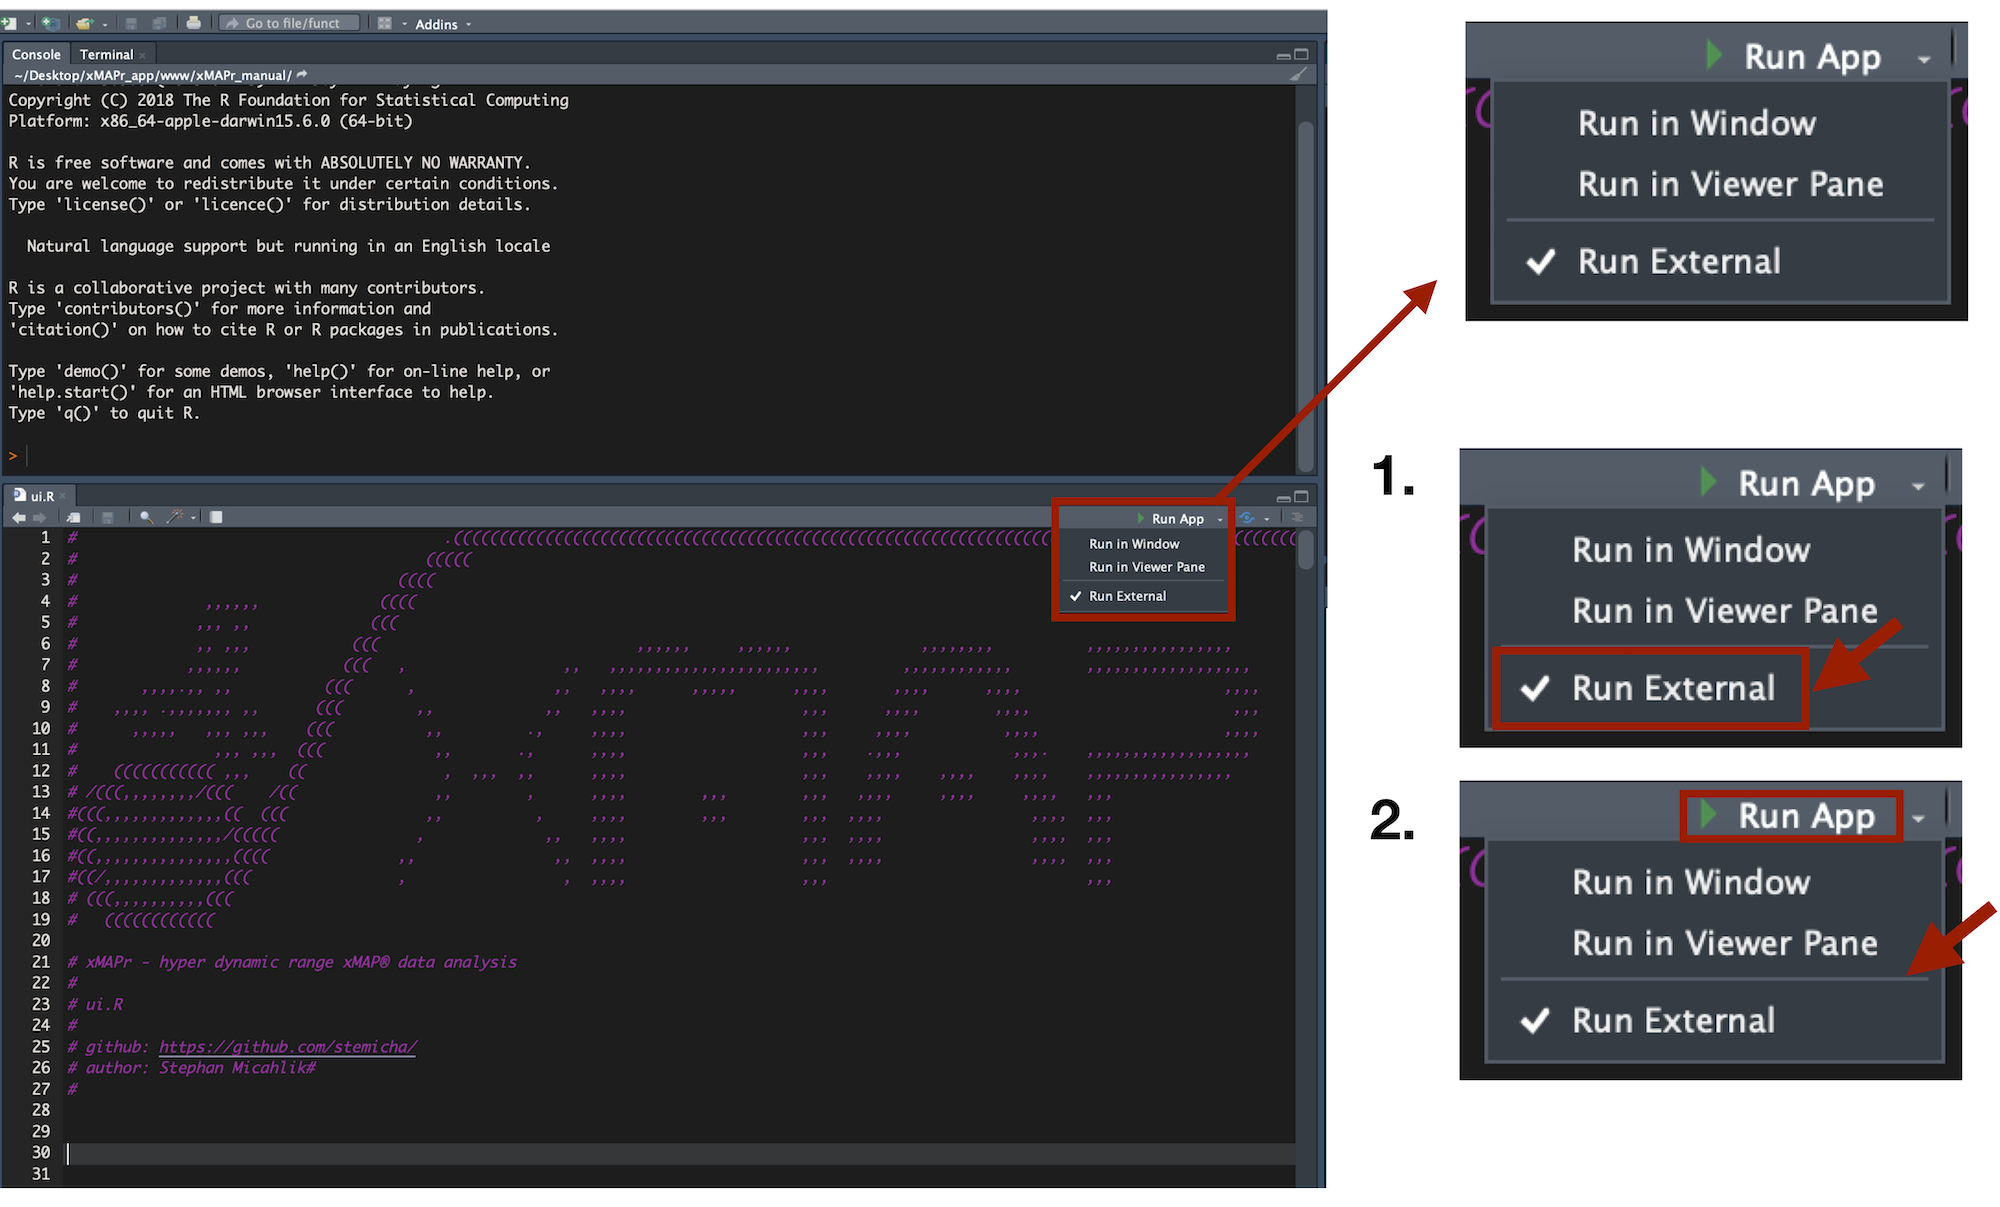Choose Run in Viewer Pane in RStudio menu

[1146, 567]
